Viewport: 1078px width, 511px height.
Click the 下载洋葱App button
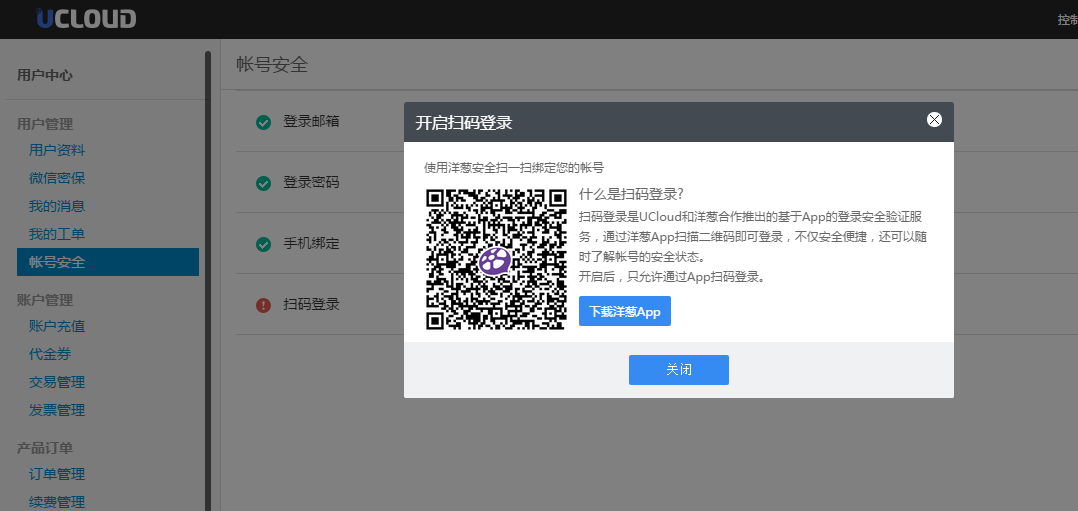point(624,312)
